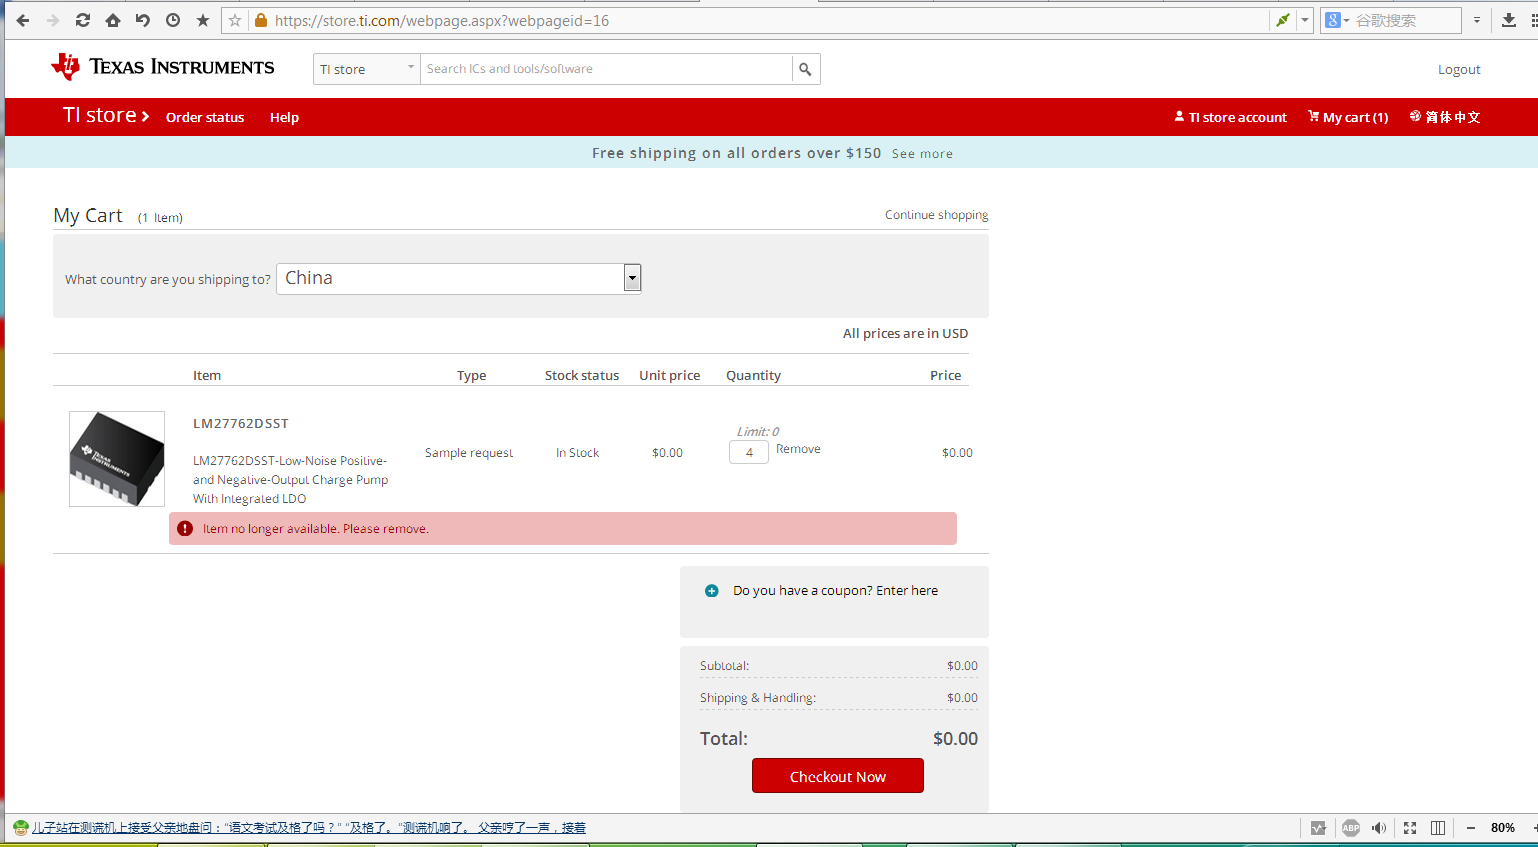
Task: Go back using the browser back arrow
Action: click(x=23, y=20)
